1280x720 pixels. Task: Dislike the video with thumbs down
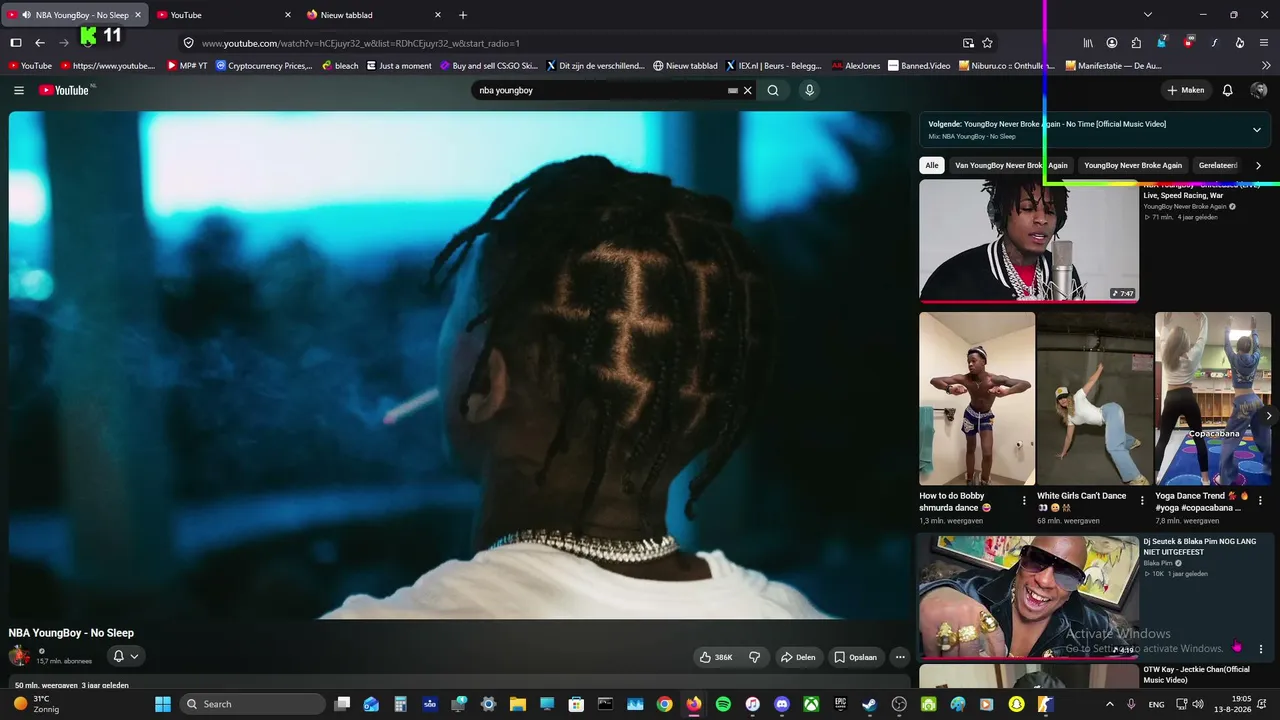[755, 657]
